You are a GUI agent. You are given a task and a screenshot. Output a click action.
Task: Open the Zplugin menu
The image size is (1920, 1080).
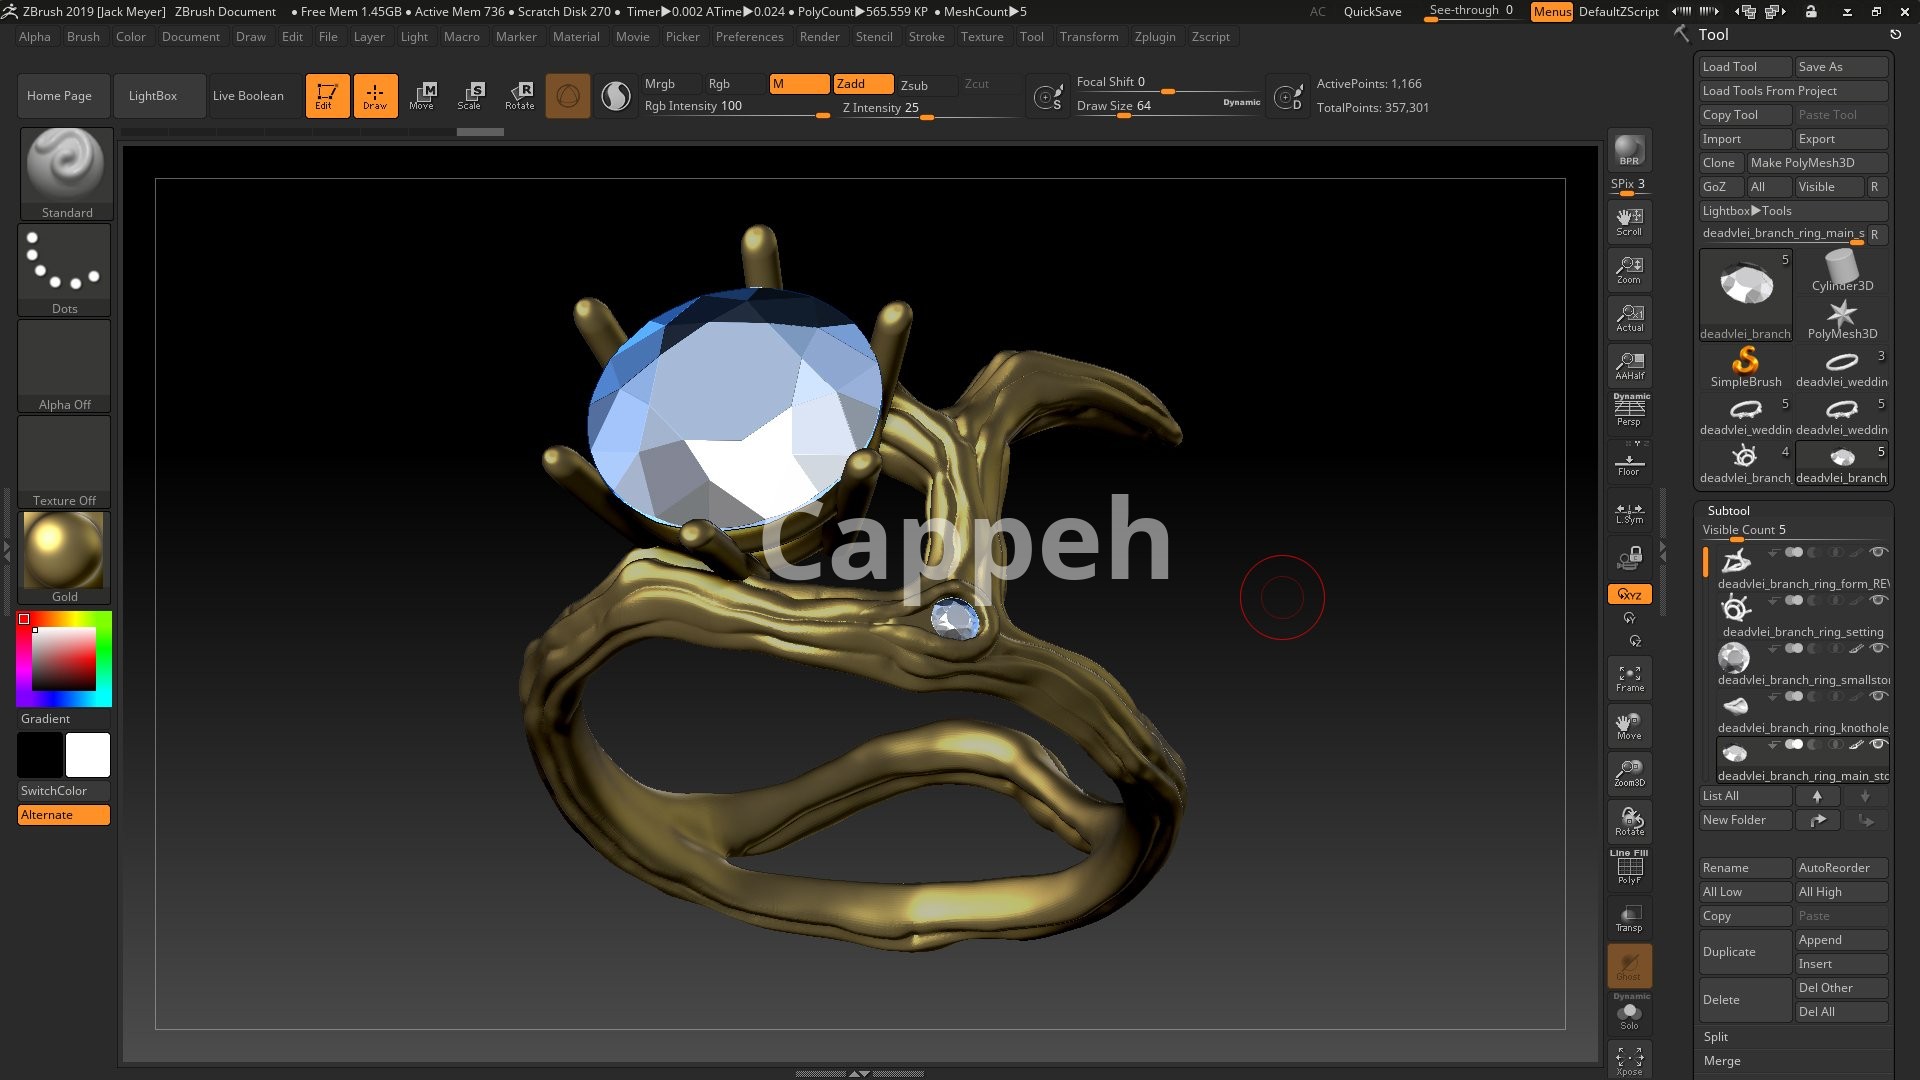coord(1155,37)
